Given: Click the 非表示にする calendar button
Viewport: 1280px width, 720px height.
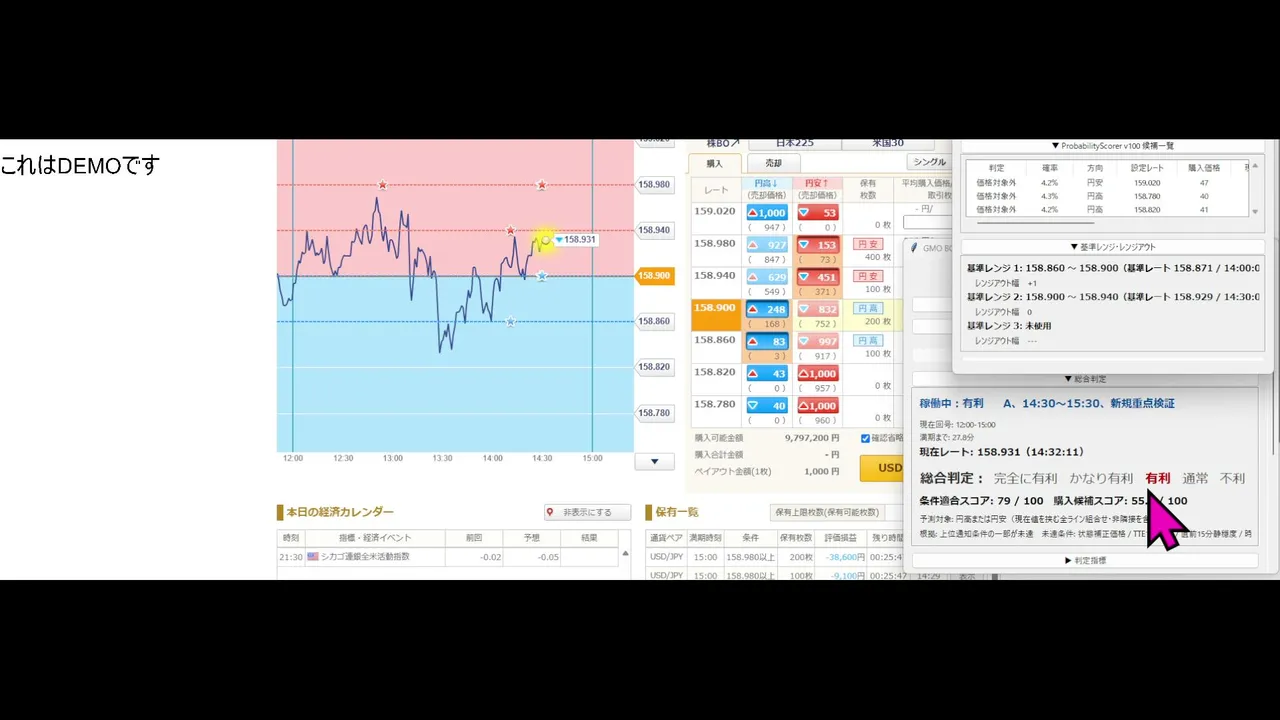Looking at the screenshot, I should pyautogui.click(x=588, y=512).
